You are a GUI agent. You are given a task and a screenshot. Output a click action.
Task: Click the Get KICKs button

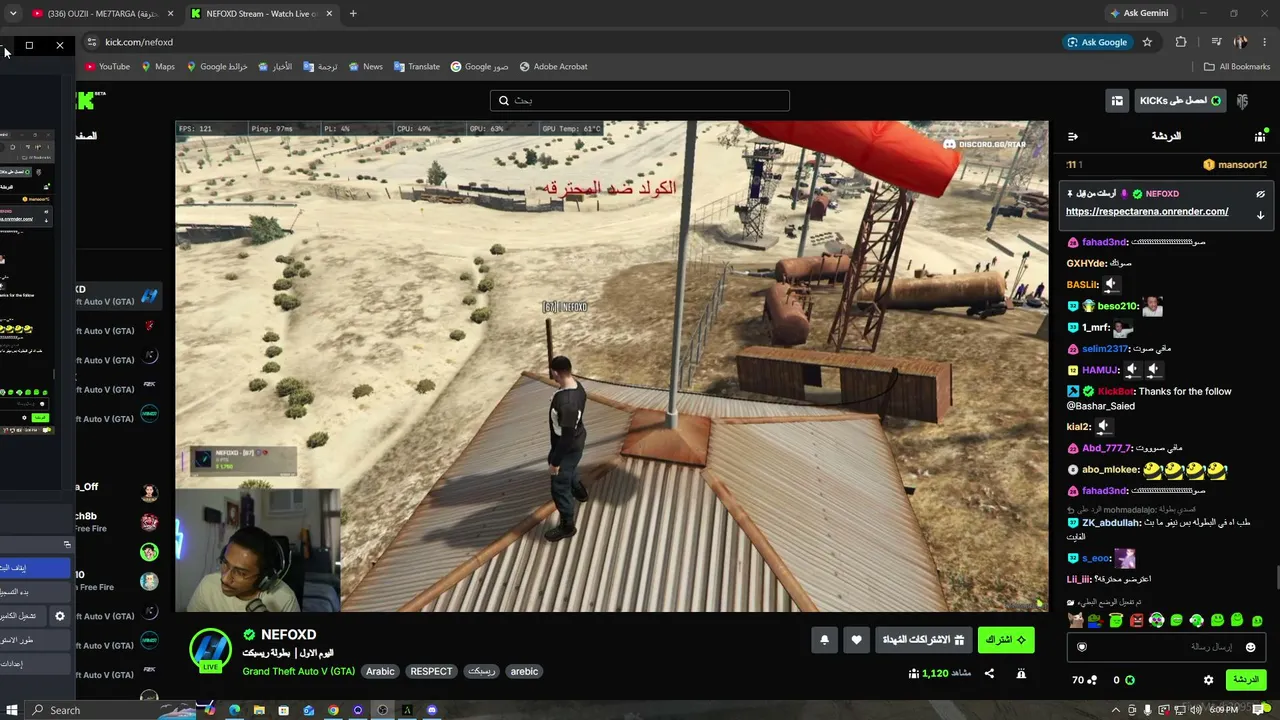(x=1180, y=101)
